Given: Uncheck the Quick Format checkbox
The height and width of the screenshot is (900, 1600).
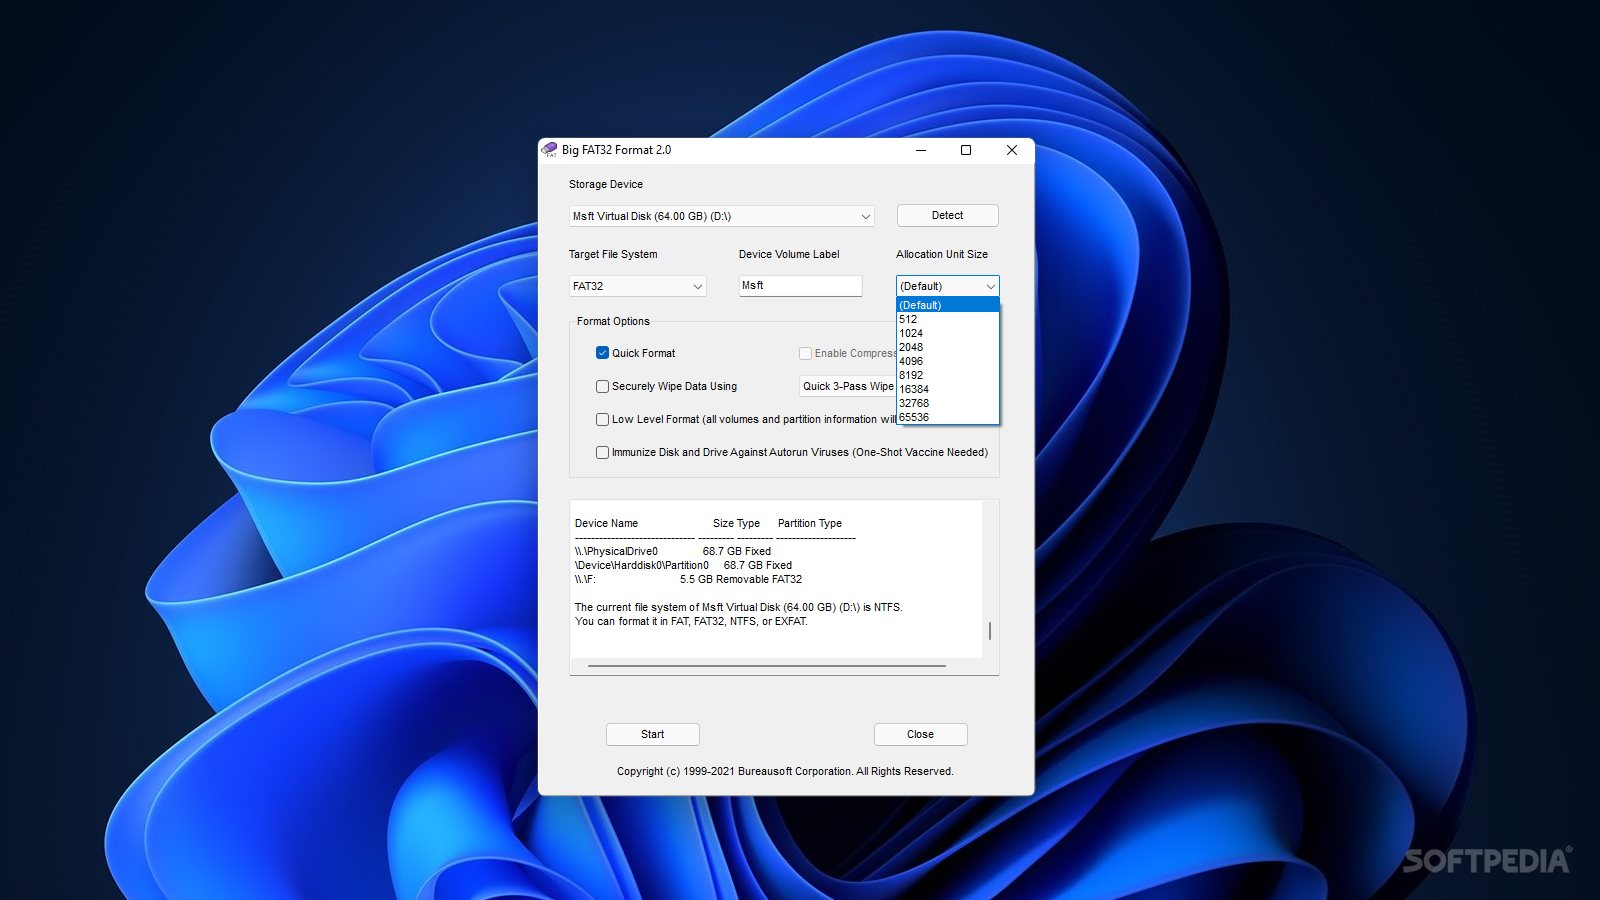Looking at the screenshot, I should pos(602,353).
